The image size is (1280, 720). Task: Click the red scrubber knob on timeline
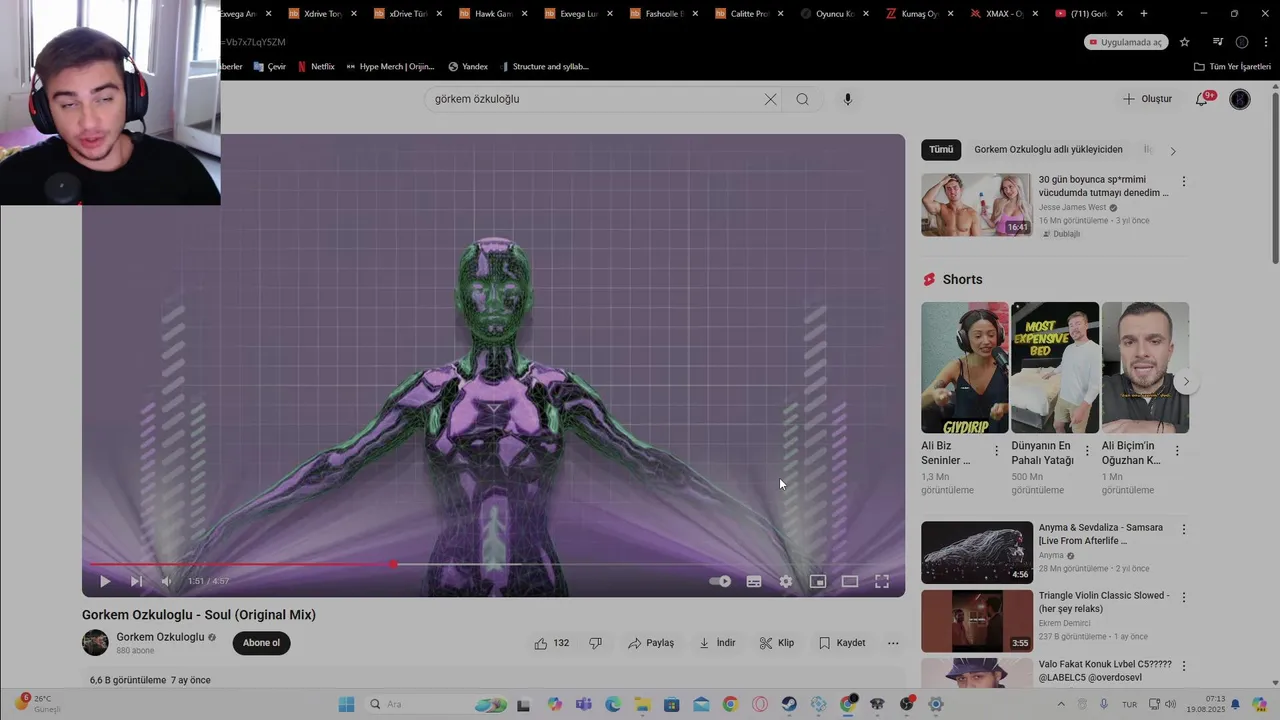click(x=393, y=565)
